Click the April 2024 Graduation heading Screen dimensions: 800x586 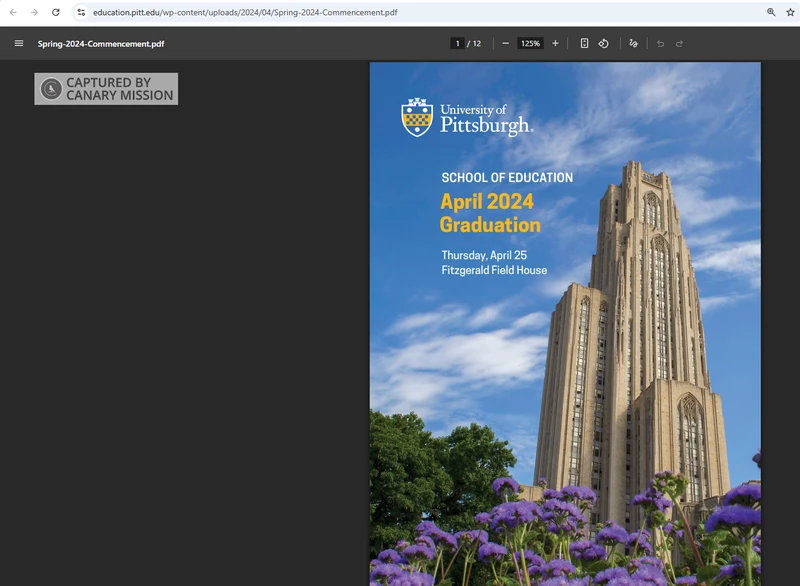[489, 212]
